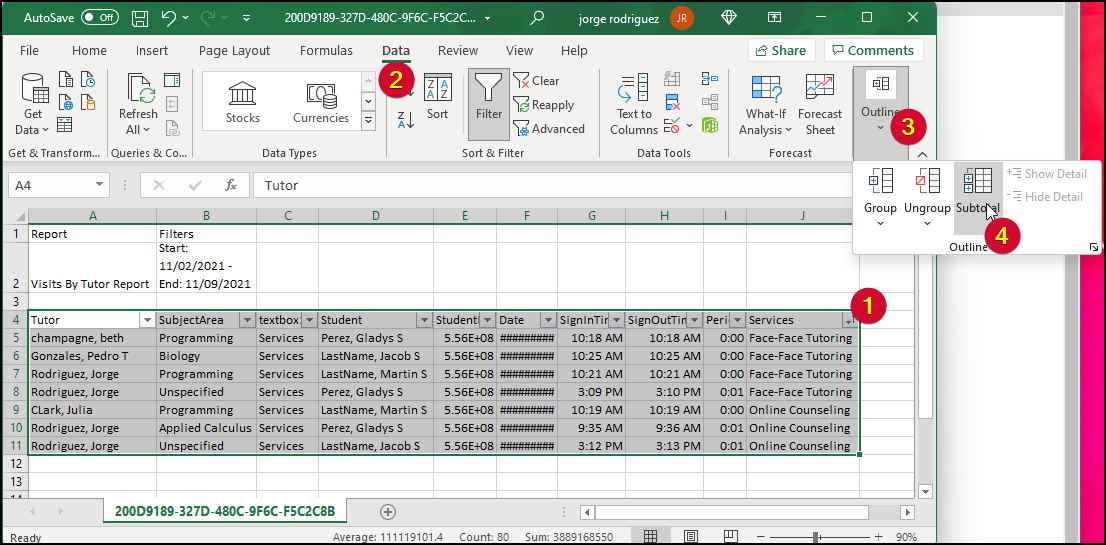Click the Save disk icon

[140, 18]
